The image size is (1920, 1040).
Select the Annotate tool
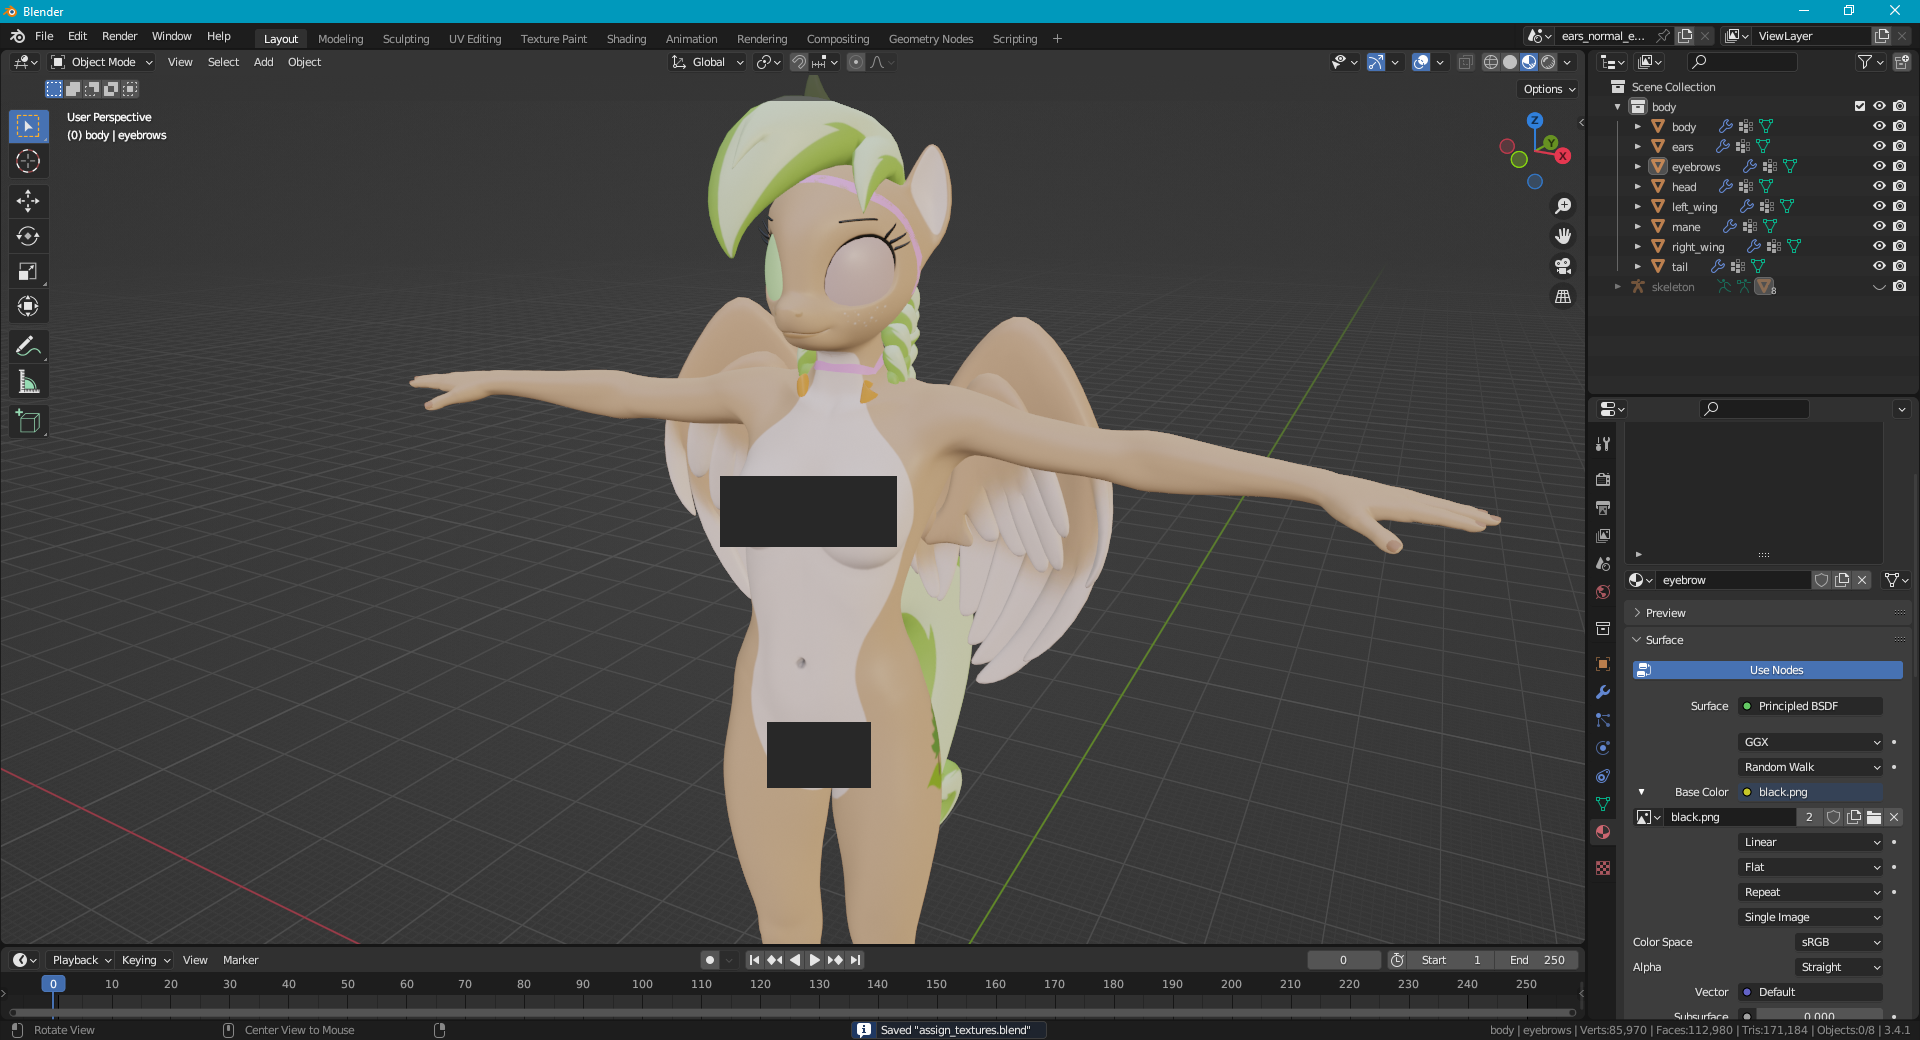(28, 346)
